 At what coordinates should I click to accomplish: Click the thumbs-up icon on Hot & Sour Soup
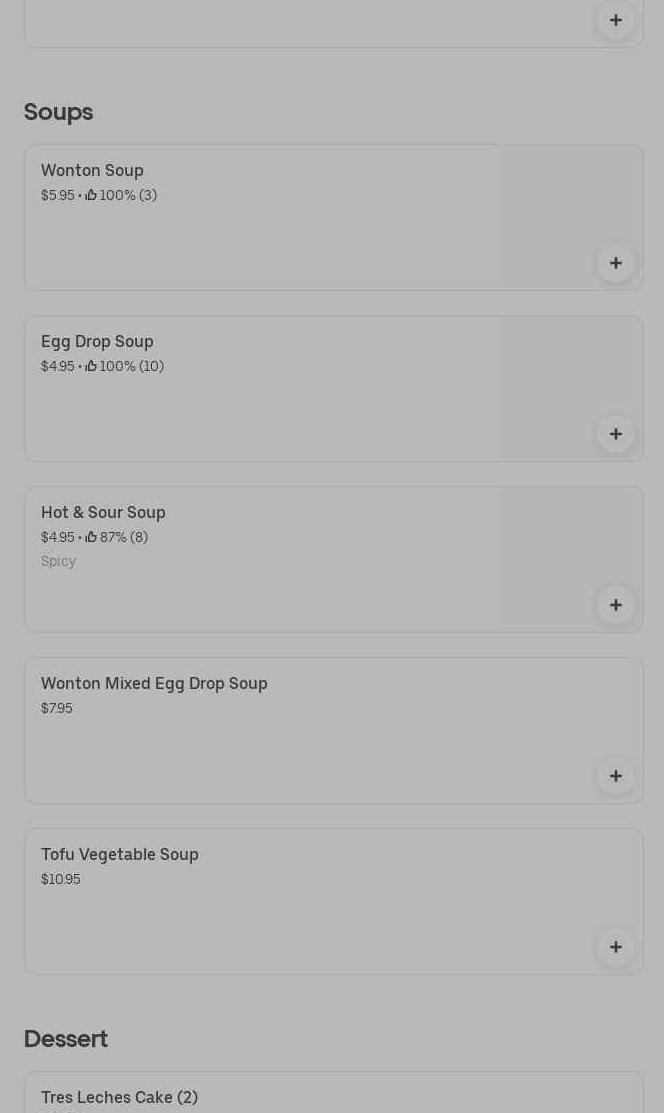pos(91,537)
